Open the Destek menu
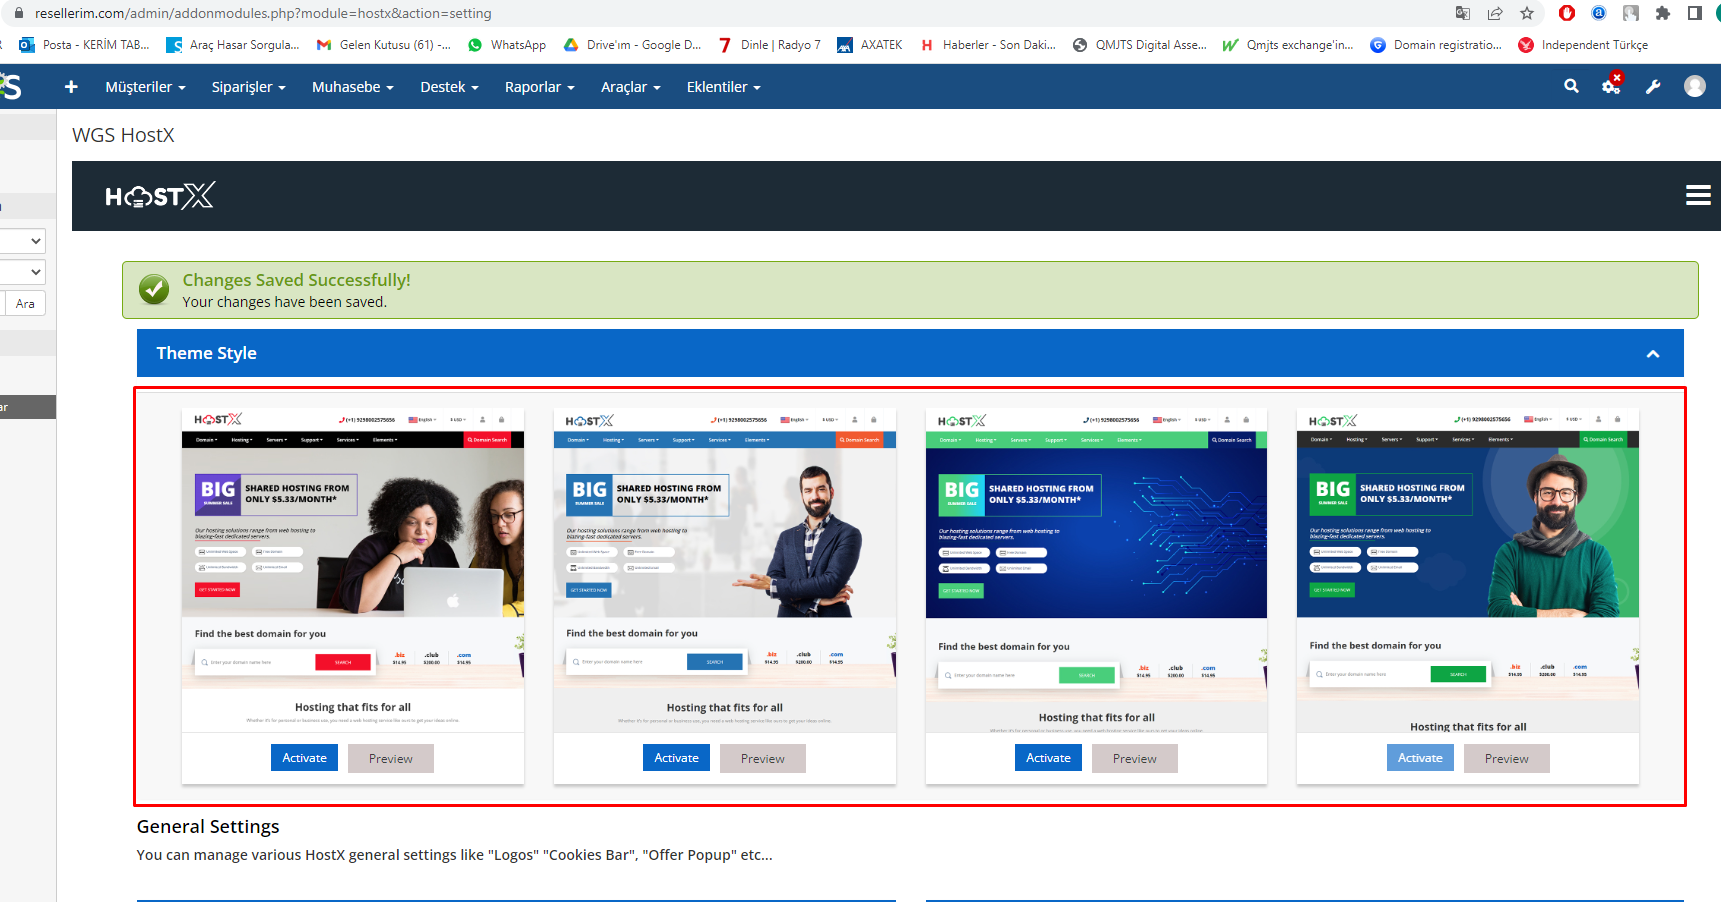1721x902 pixels. pos(449,87)
